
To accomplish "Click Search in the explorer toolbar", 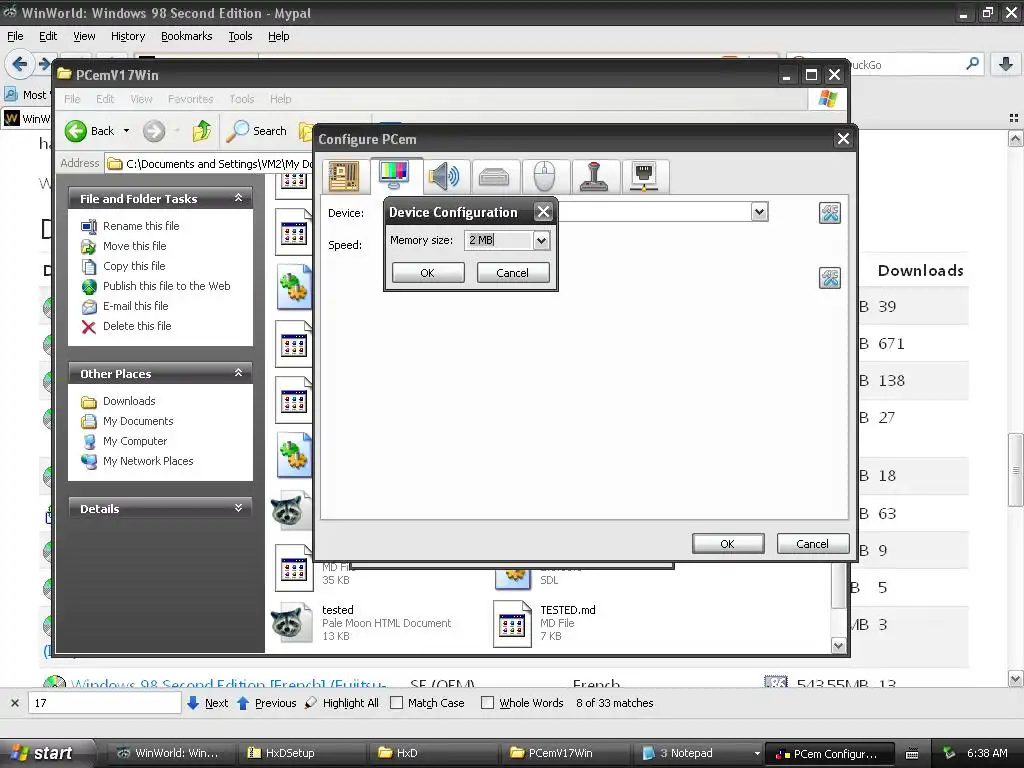I will pos(257,131).
